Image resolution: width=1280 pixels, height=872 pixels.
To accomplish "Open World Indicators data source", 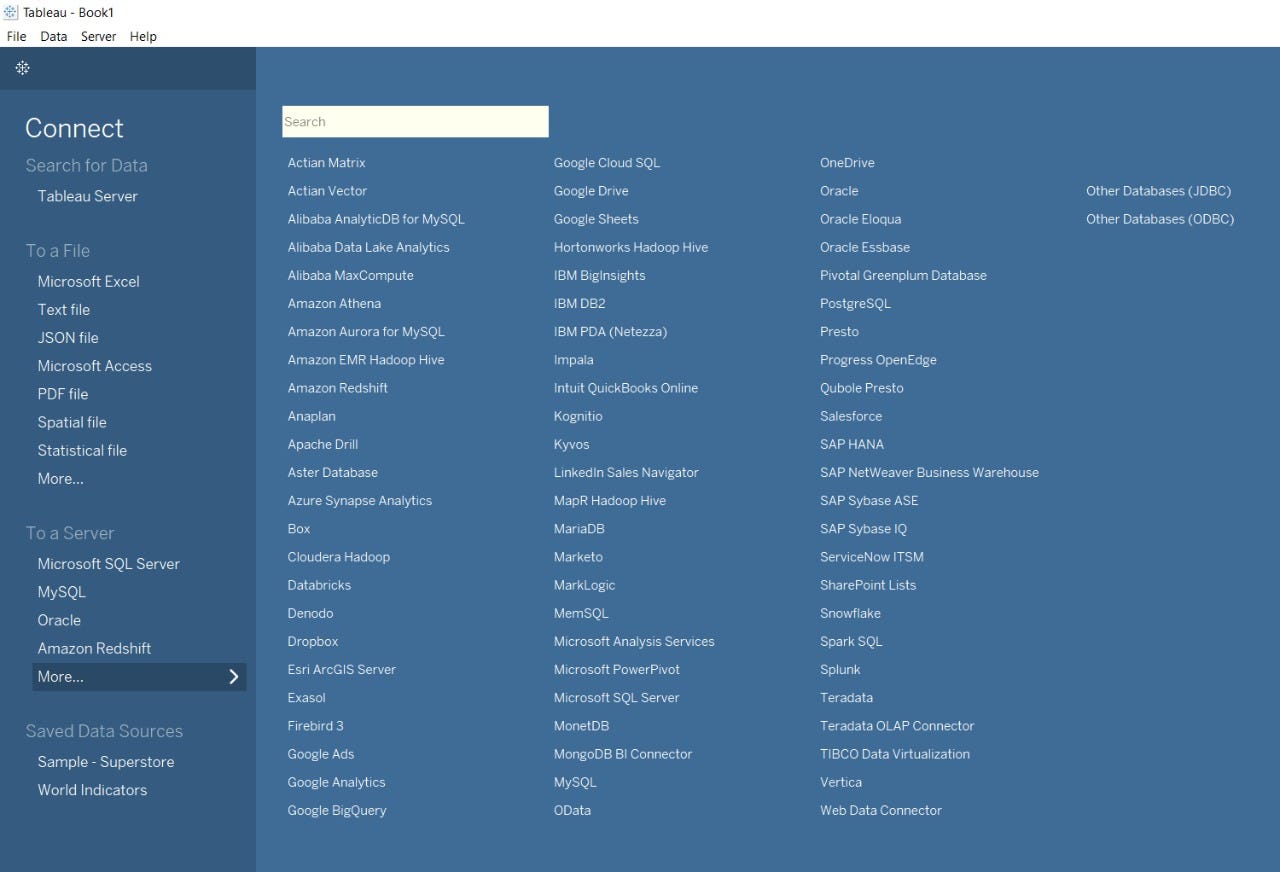I will (x=92, y=790).
